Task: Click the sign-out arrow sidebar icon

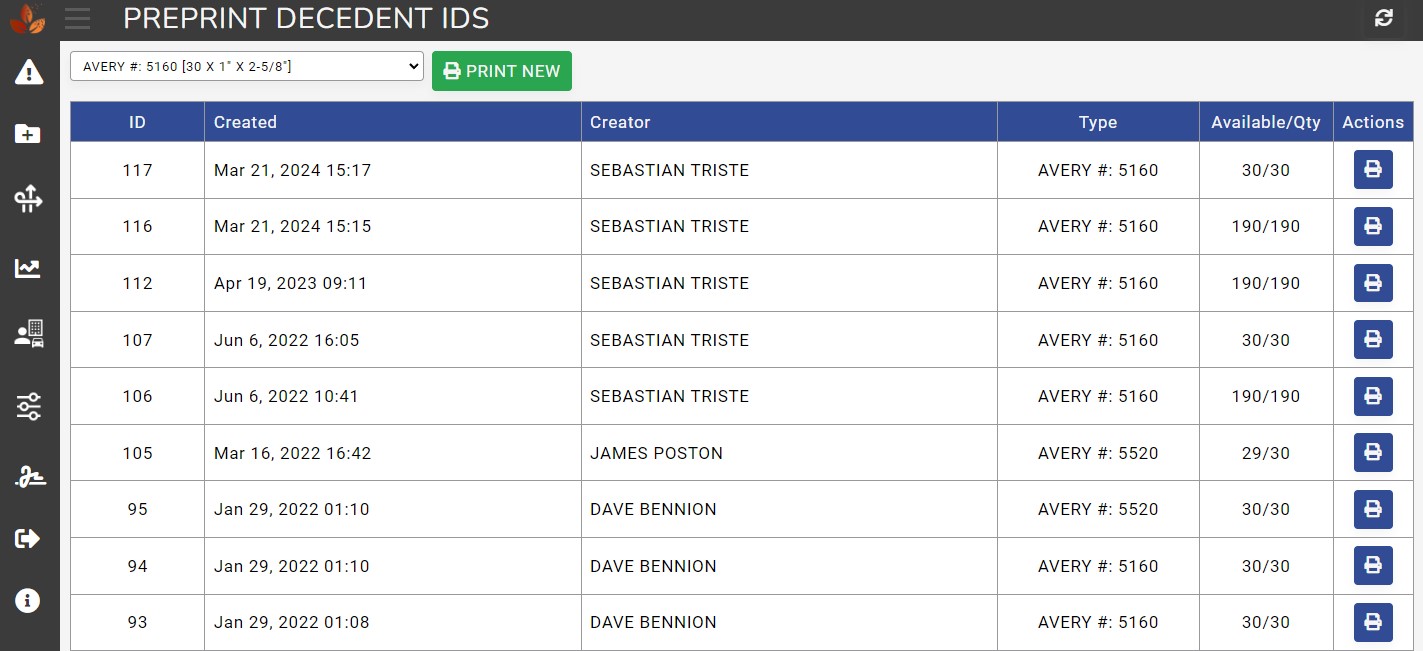Action: point(28,539)
